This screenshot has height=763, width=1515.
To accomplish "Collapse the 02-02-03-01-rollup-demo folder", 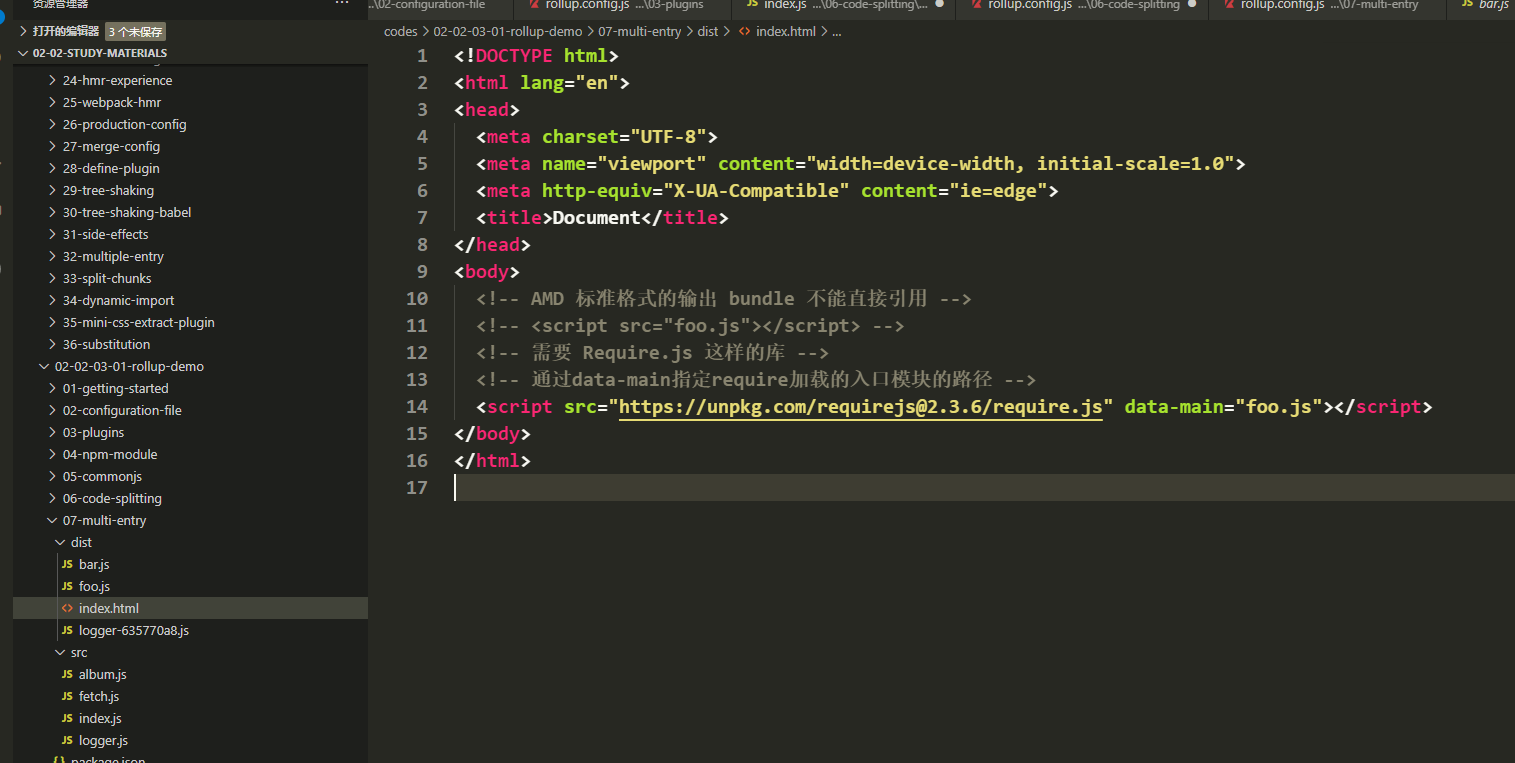I will (x=129, y=367).
